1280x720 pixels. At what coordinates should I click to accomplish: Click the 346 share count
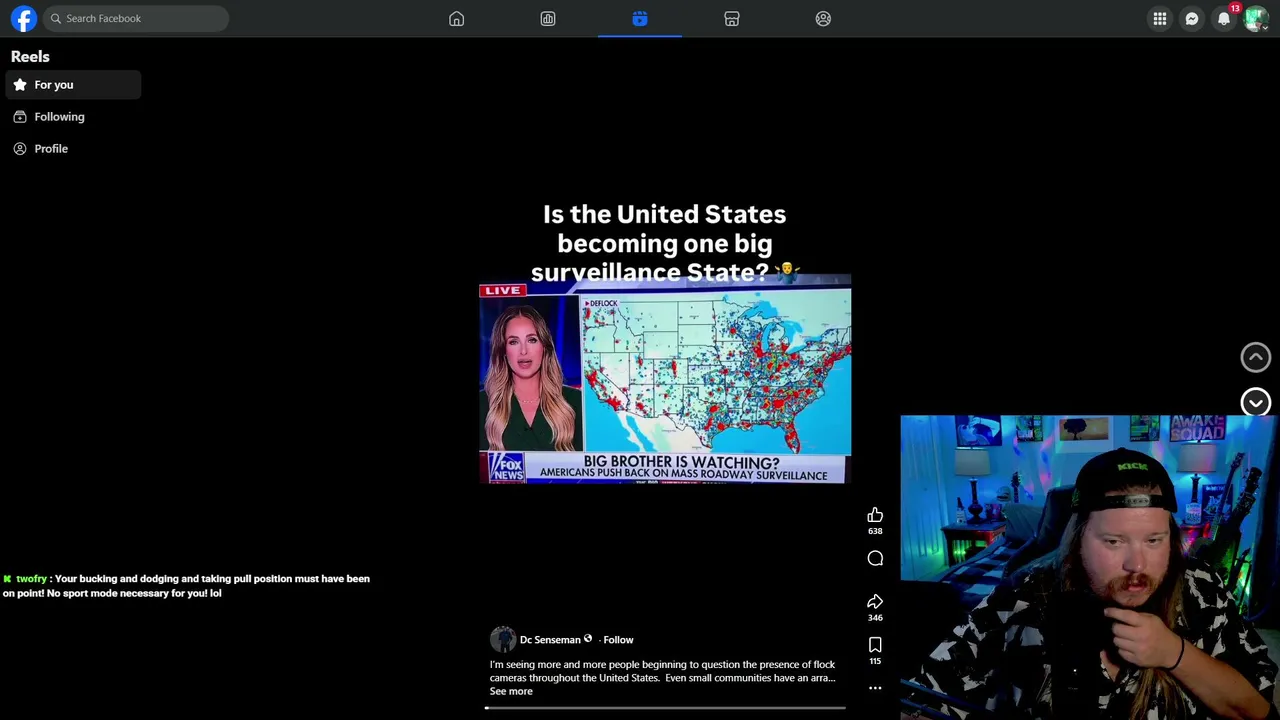875,618
